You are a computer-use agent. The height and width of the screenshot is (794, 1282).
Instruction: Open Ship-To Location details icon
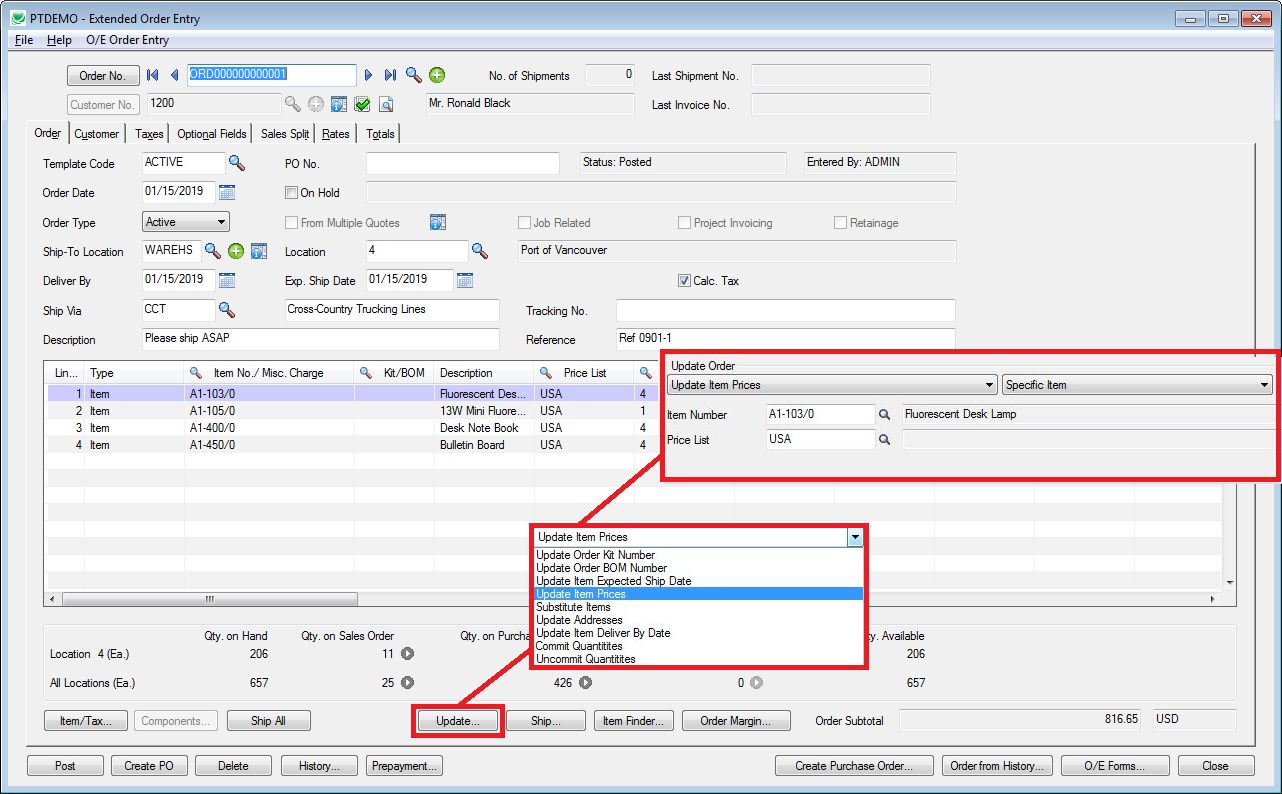tap(259, 251)
